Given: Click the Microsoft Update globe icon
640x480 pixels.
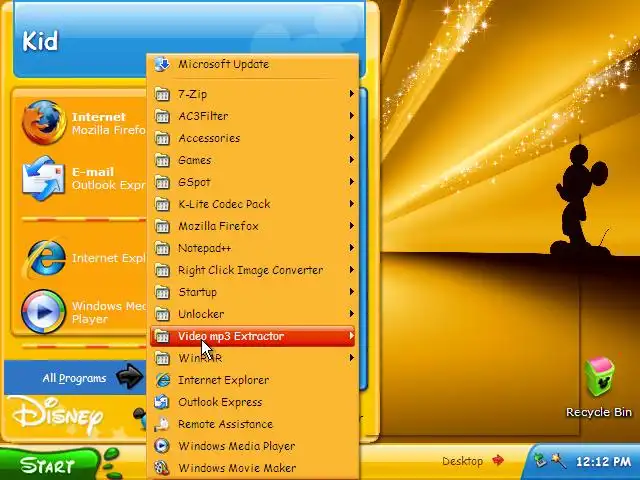Looking at the screenshot, I should (162, 64).
